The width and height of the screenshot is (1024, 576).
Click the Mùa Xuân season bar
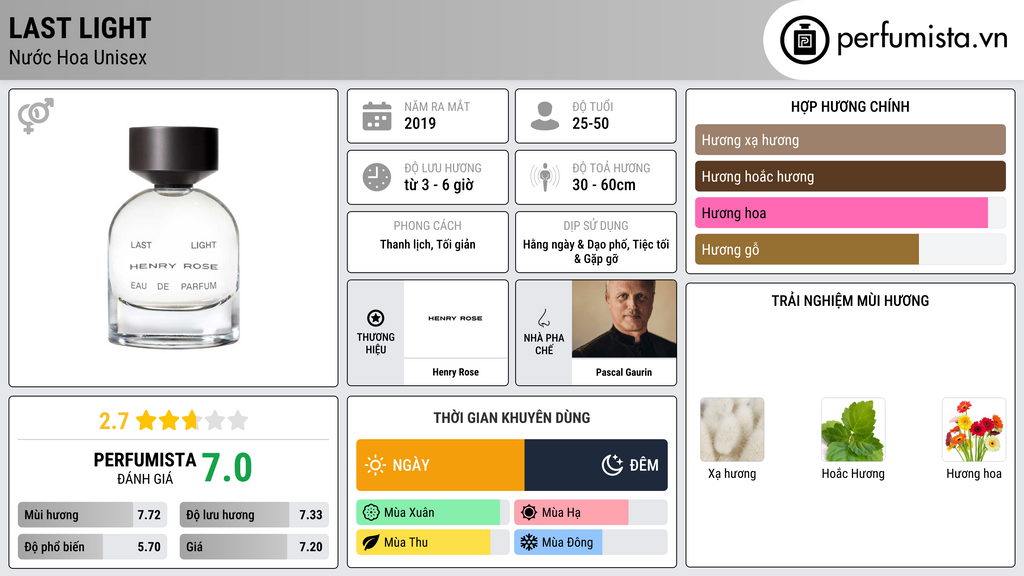433,513
